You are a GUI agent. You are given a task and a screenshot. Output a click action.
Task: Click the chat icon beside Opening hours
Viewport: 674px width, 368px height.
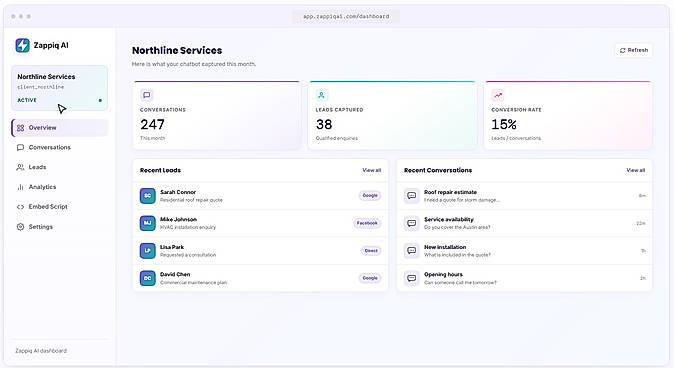411,278
